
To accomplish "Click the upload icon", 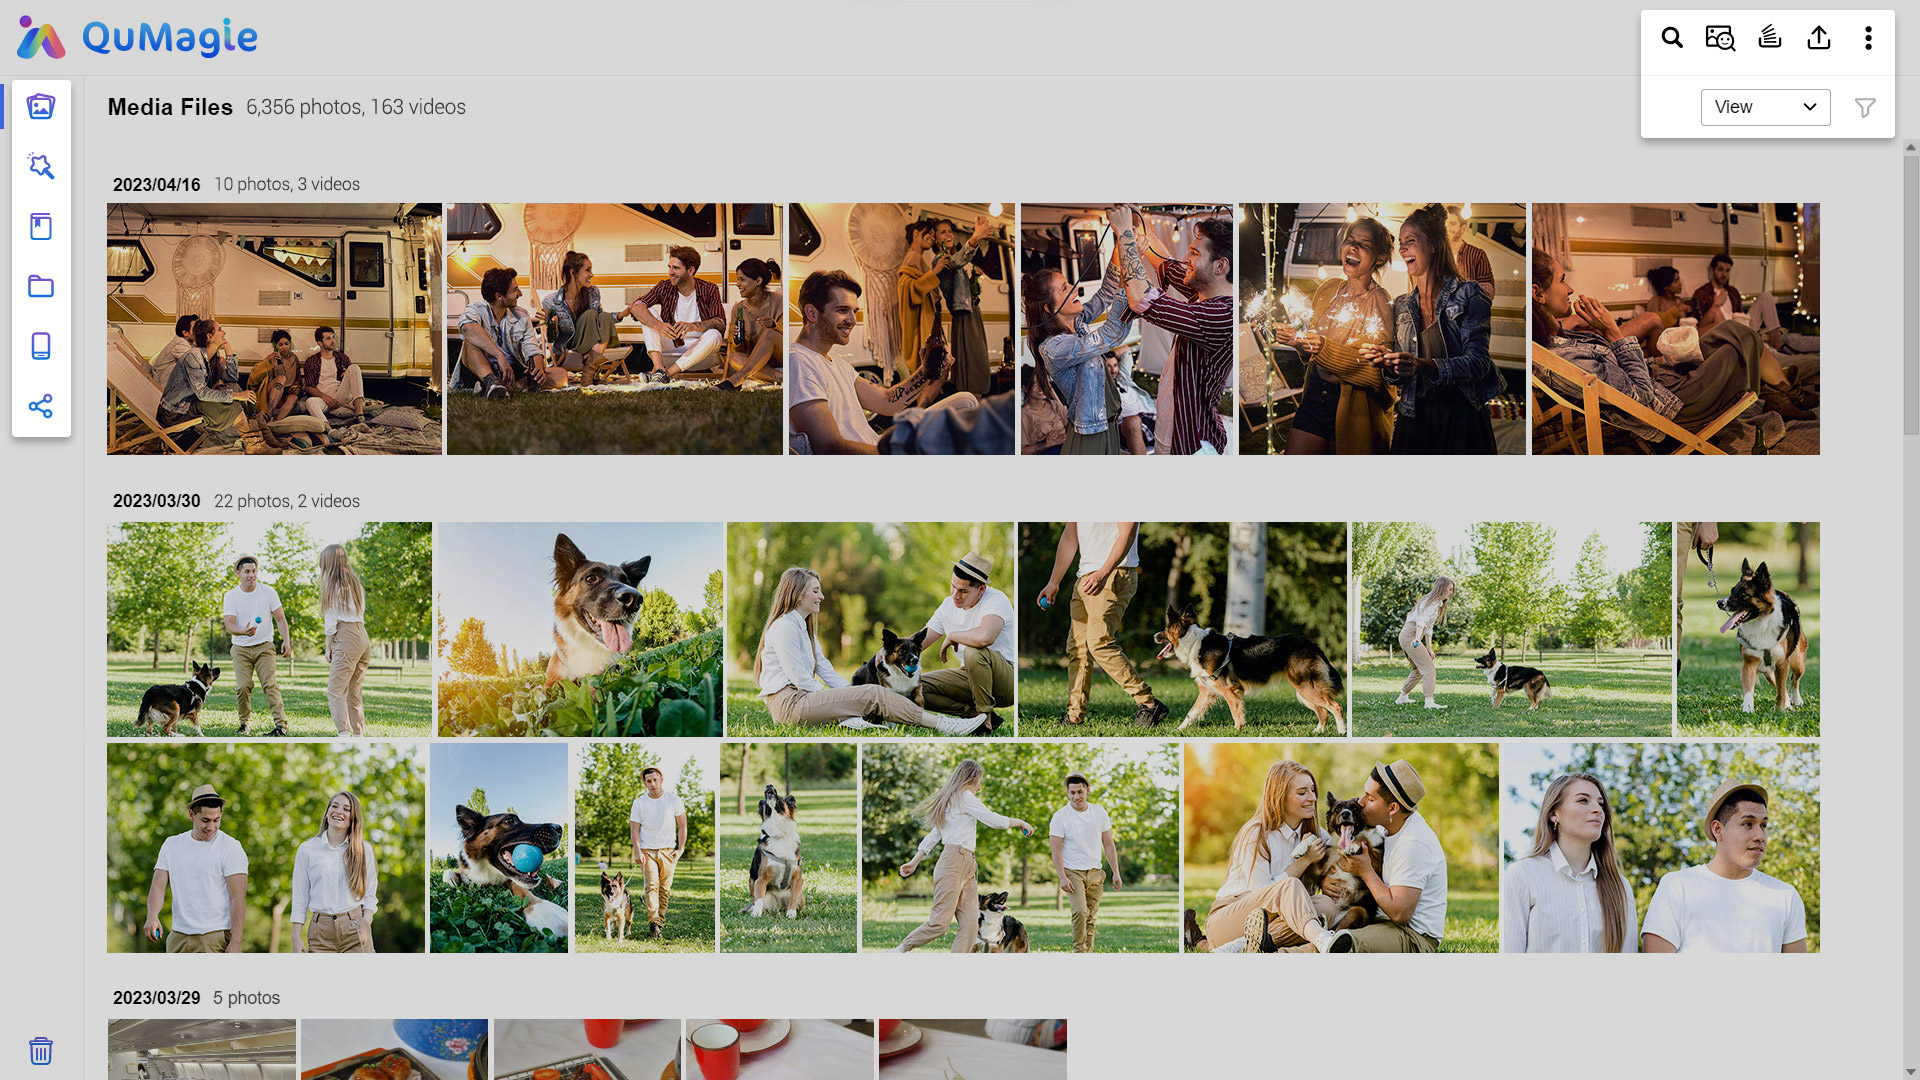I will pos(1819,38).
